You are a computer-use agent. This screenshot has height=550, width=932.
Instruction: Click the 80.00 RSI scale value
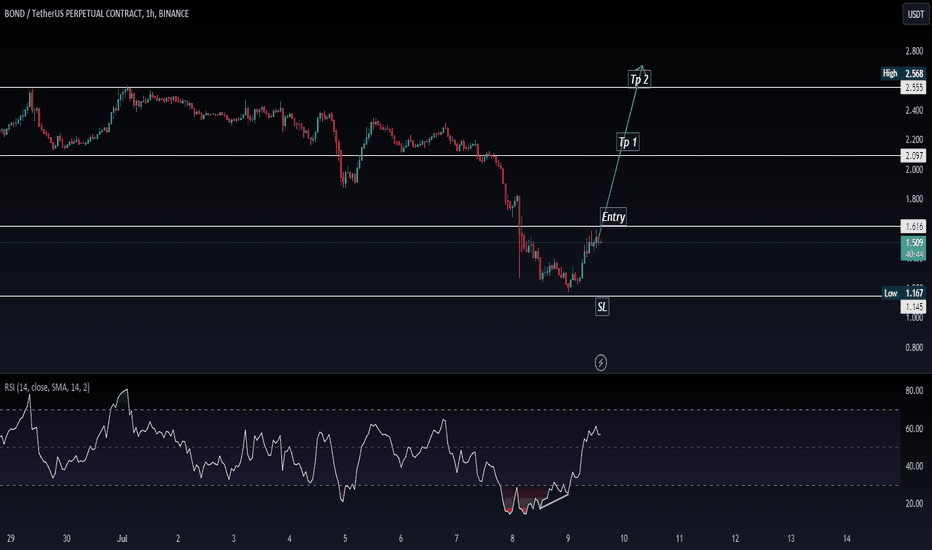(x=914, y=391)
